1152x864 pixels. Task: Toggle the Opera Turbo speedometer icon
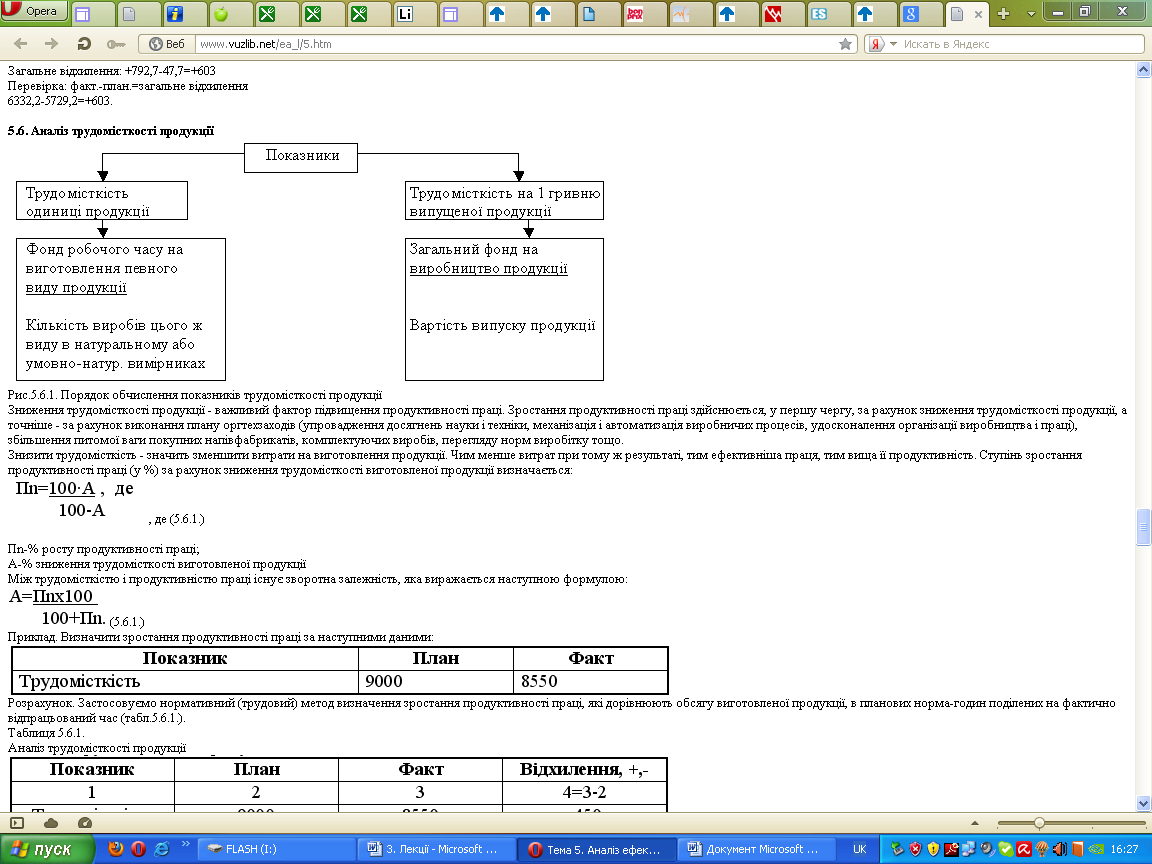[x=84, y=823]
